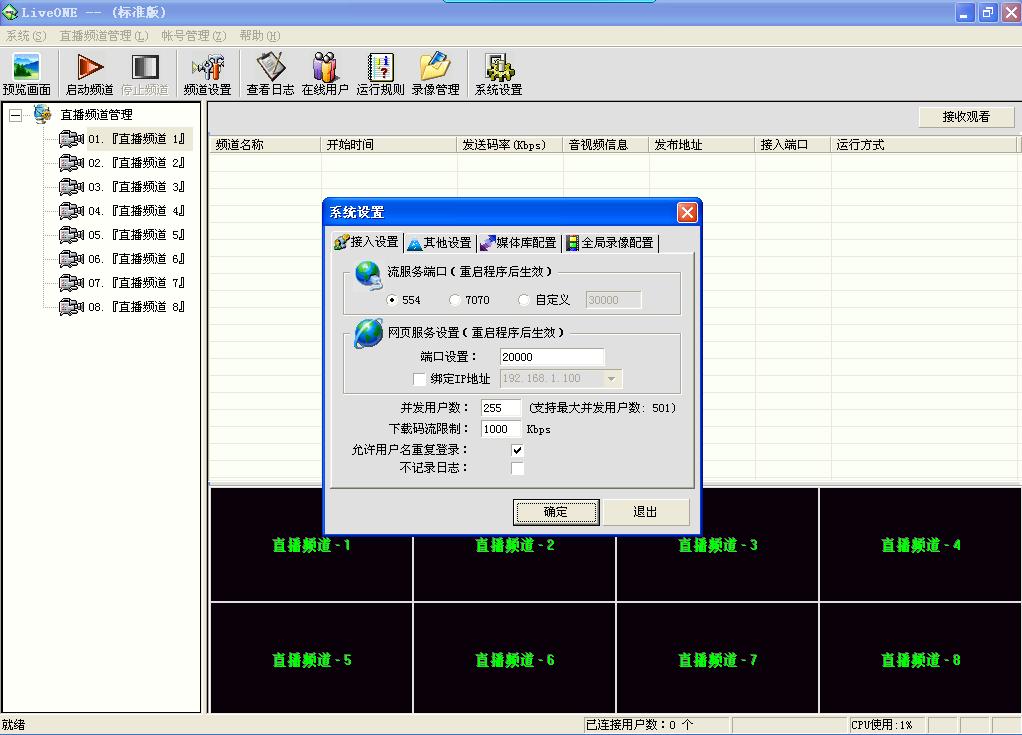Uncheck 允许用户名重复登录 checkbox

point(517,450)
